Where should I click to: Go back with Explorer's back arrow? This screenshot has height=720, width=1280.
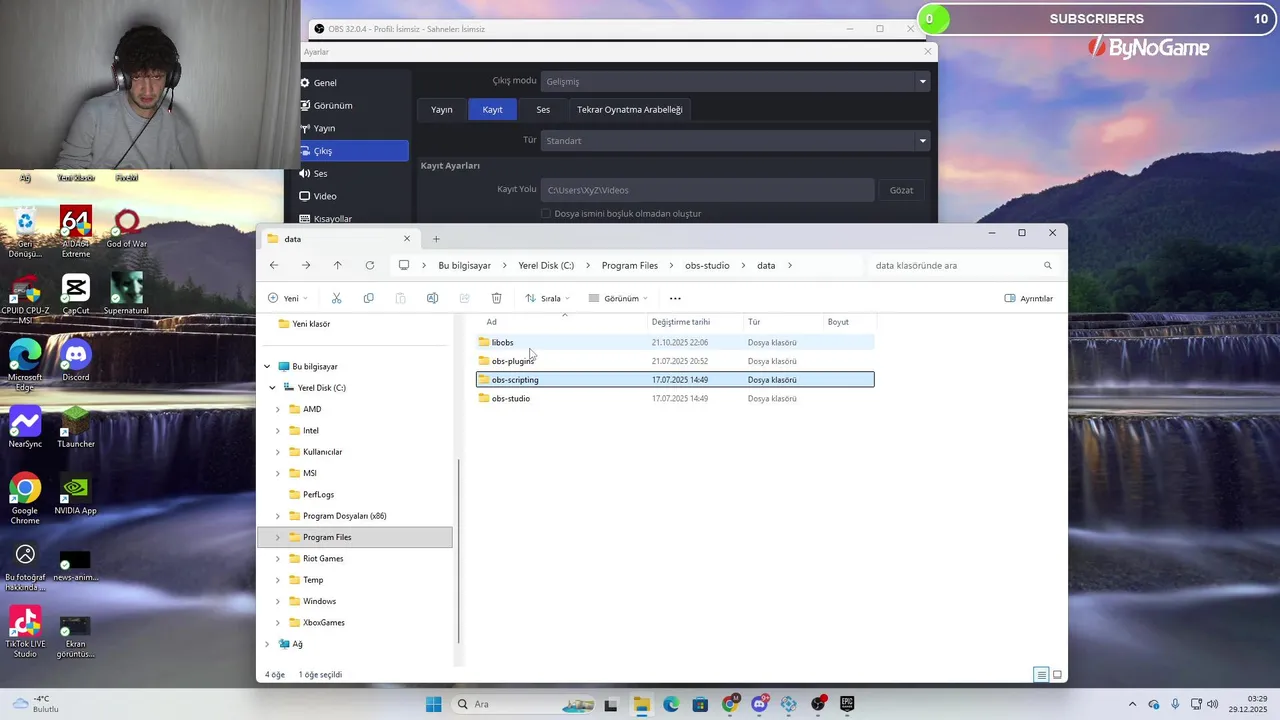click(x=274, y=265)
